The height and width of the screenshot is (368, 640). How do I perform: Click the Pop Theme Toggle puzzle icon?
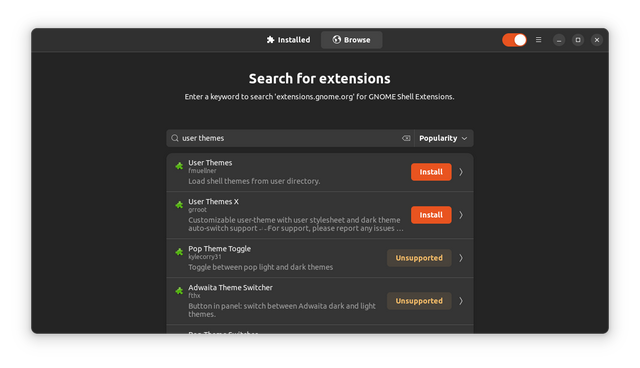(x=179, y=252)
